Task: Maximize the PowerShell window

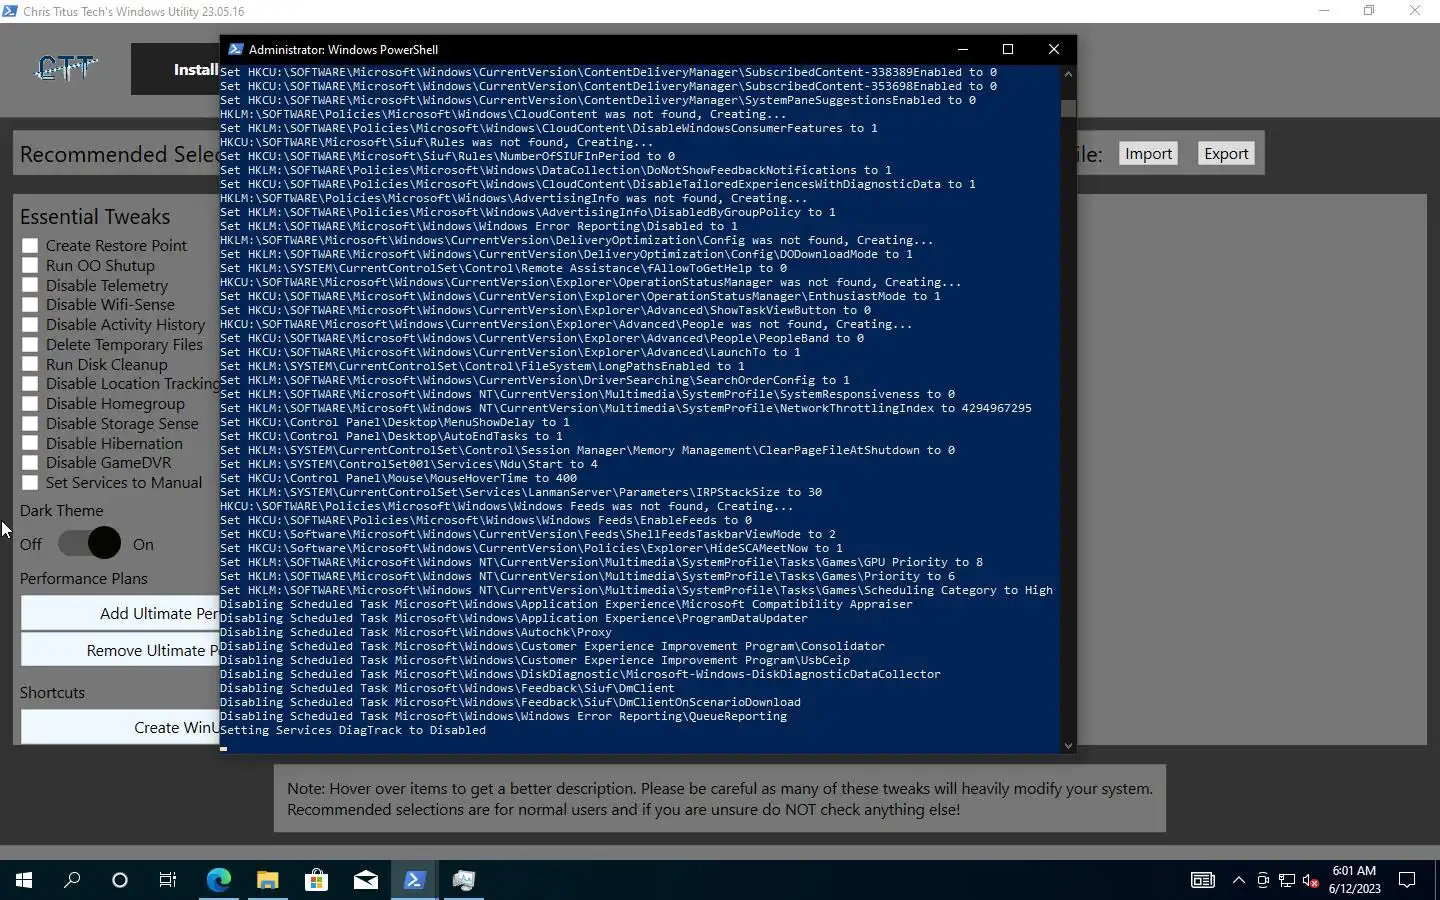Action: coord(1008,49)
